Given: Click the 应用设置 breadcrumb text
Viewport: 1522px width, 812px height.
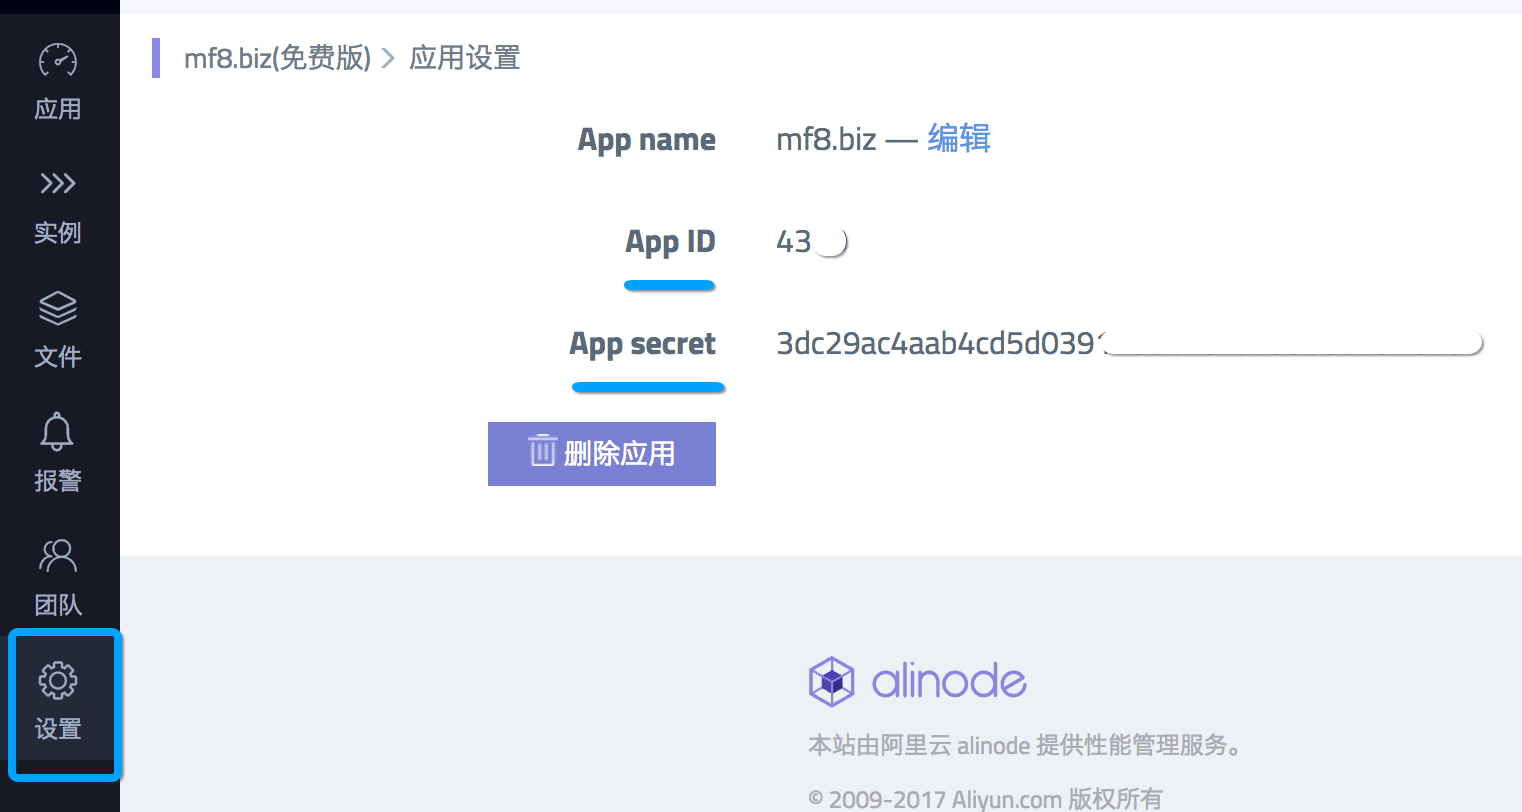Looking at the screenshot, I should click(x=465, y=58).
